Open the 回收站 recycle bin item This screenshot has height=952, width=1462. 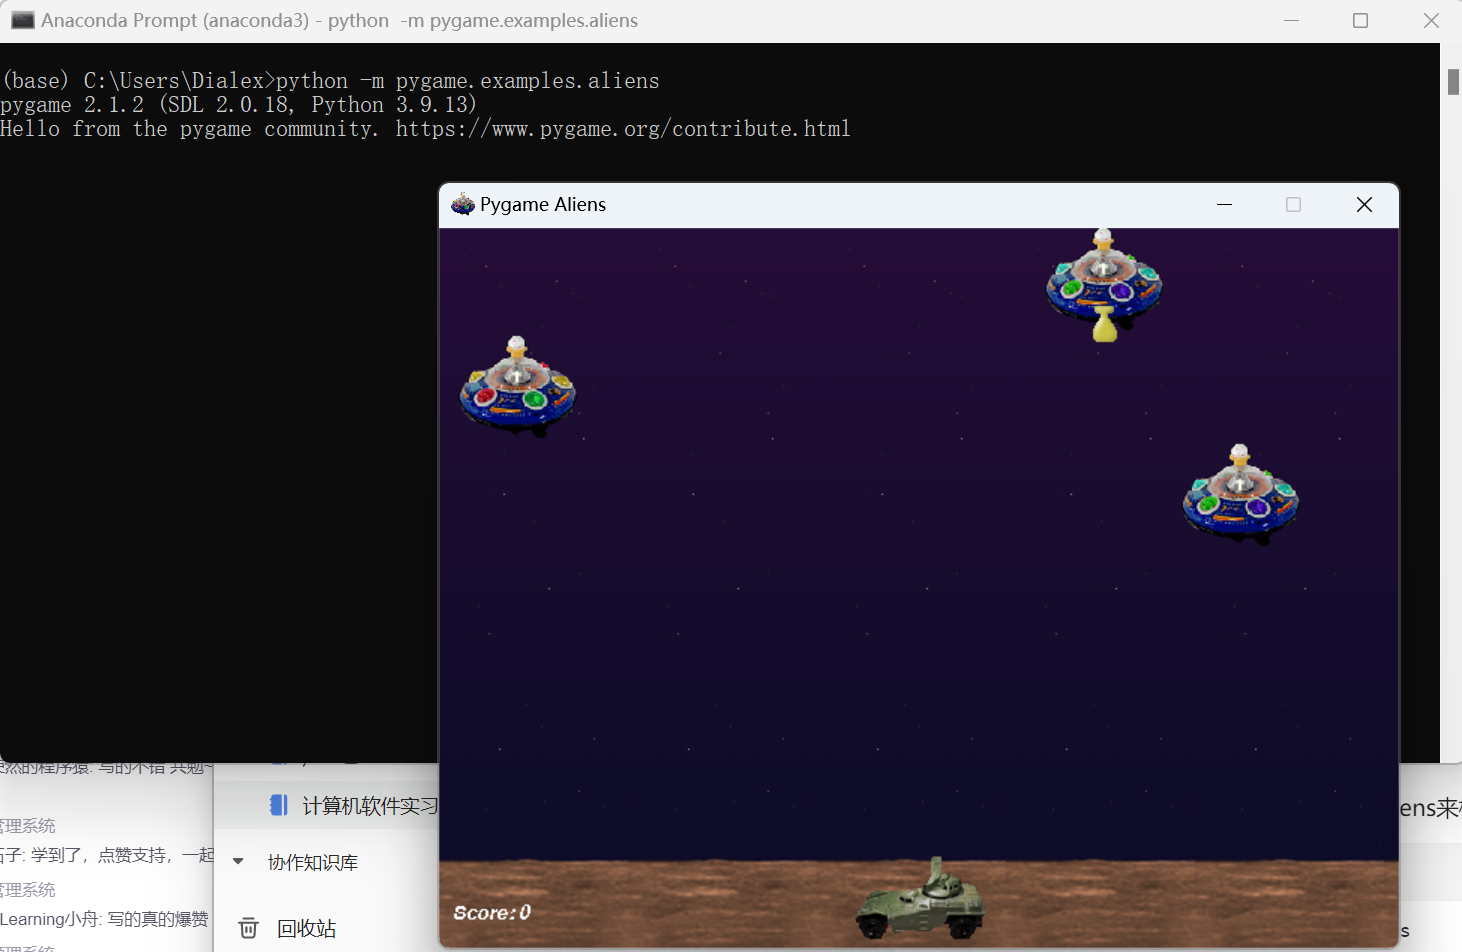(306, 928)
